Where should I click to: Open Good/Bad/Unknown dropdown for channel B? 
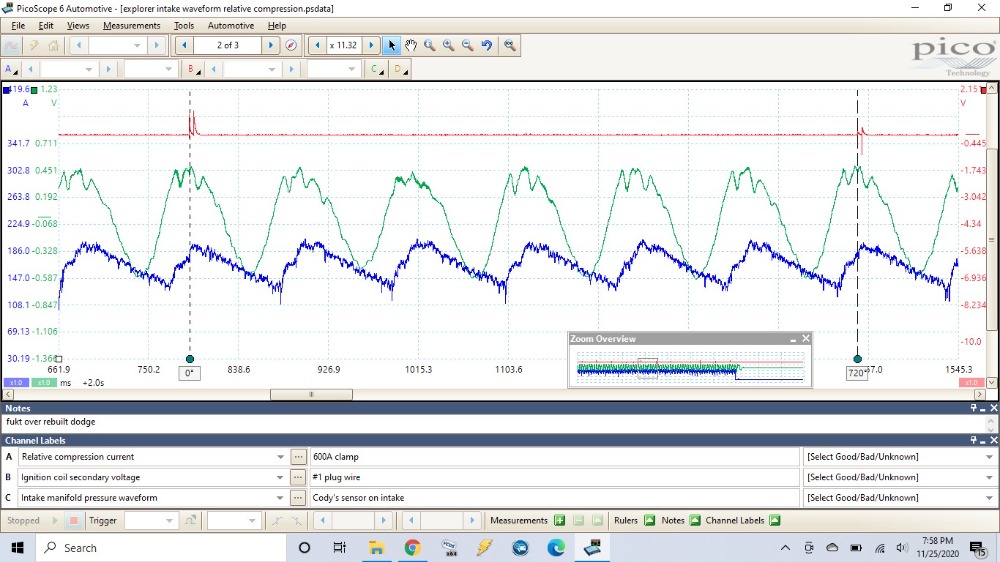coord(989,477)
